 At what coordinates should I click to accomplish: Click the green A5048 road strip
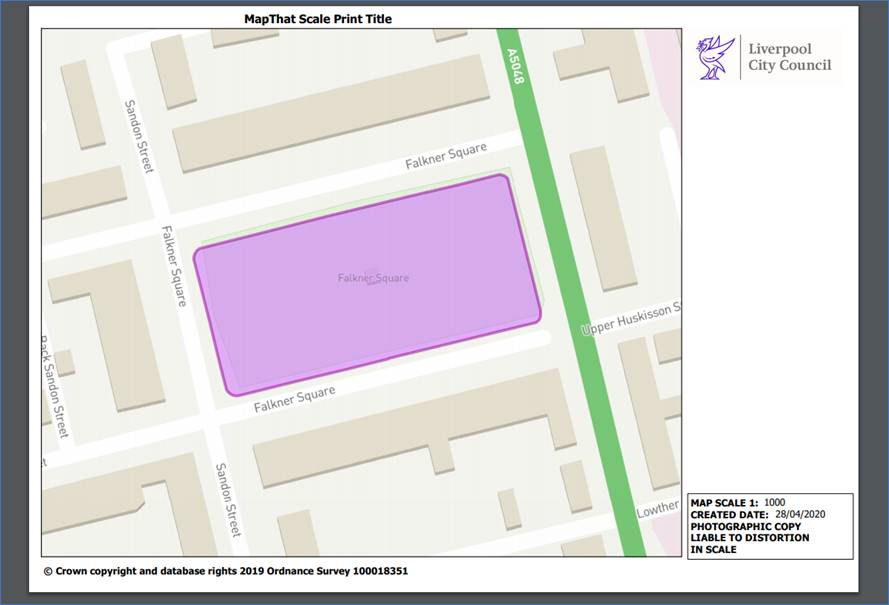570,292
